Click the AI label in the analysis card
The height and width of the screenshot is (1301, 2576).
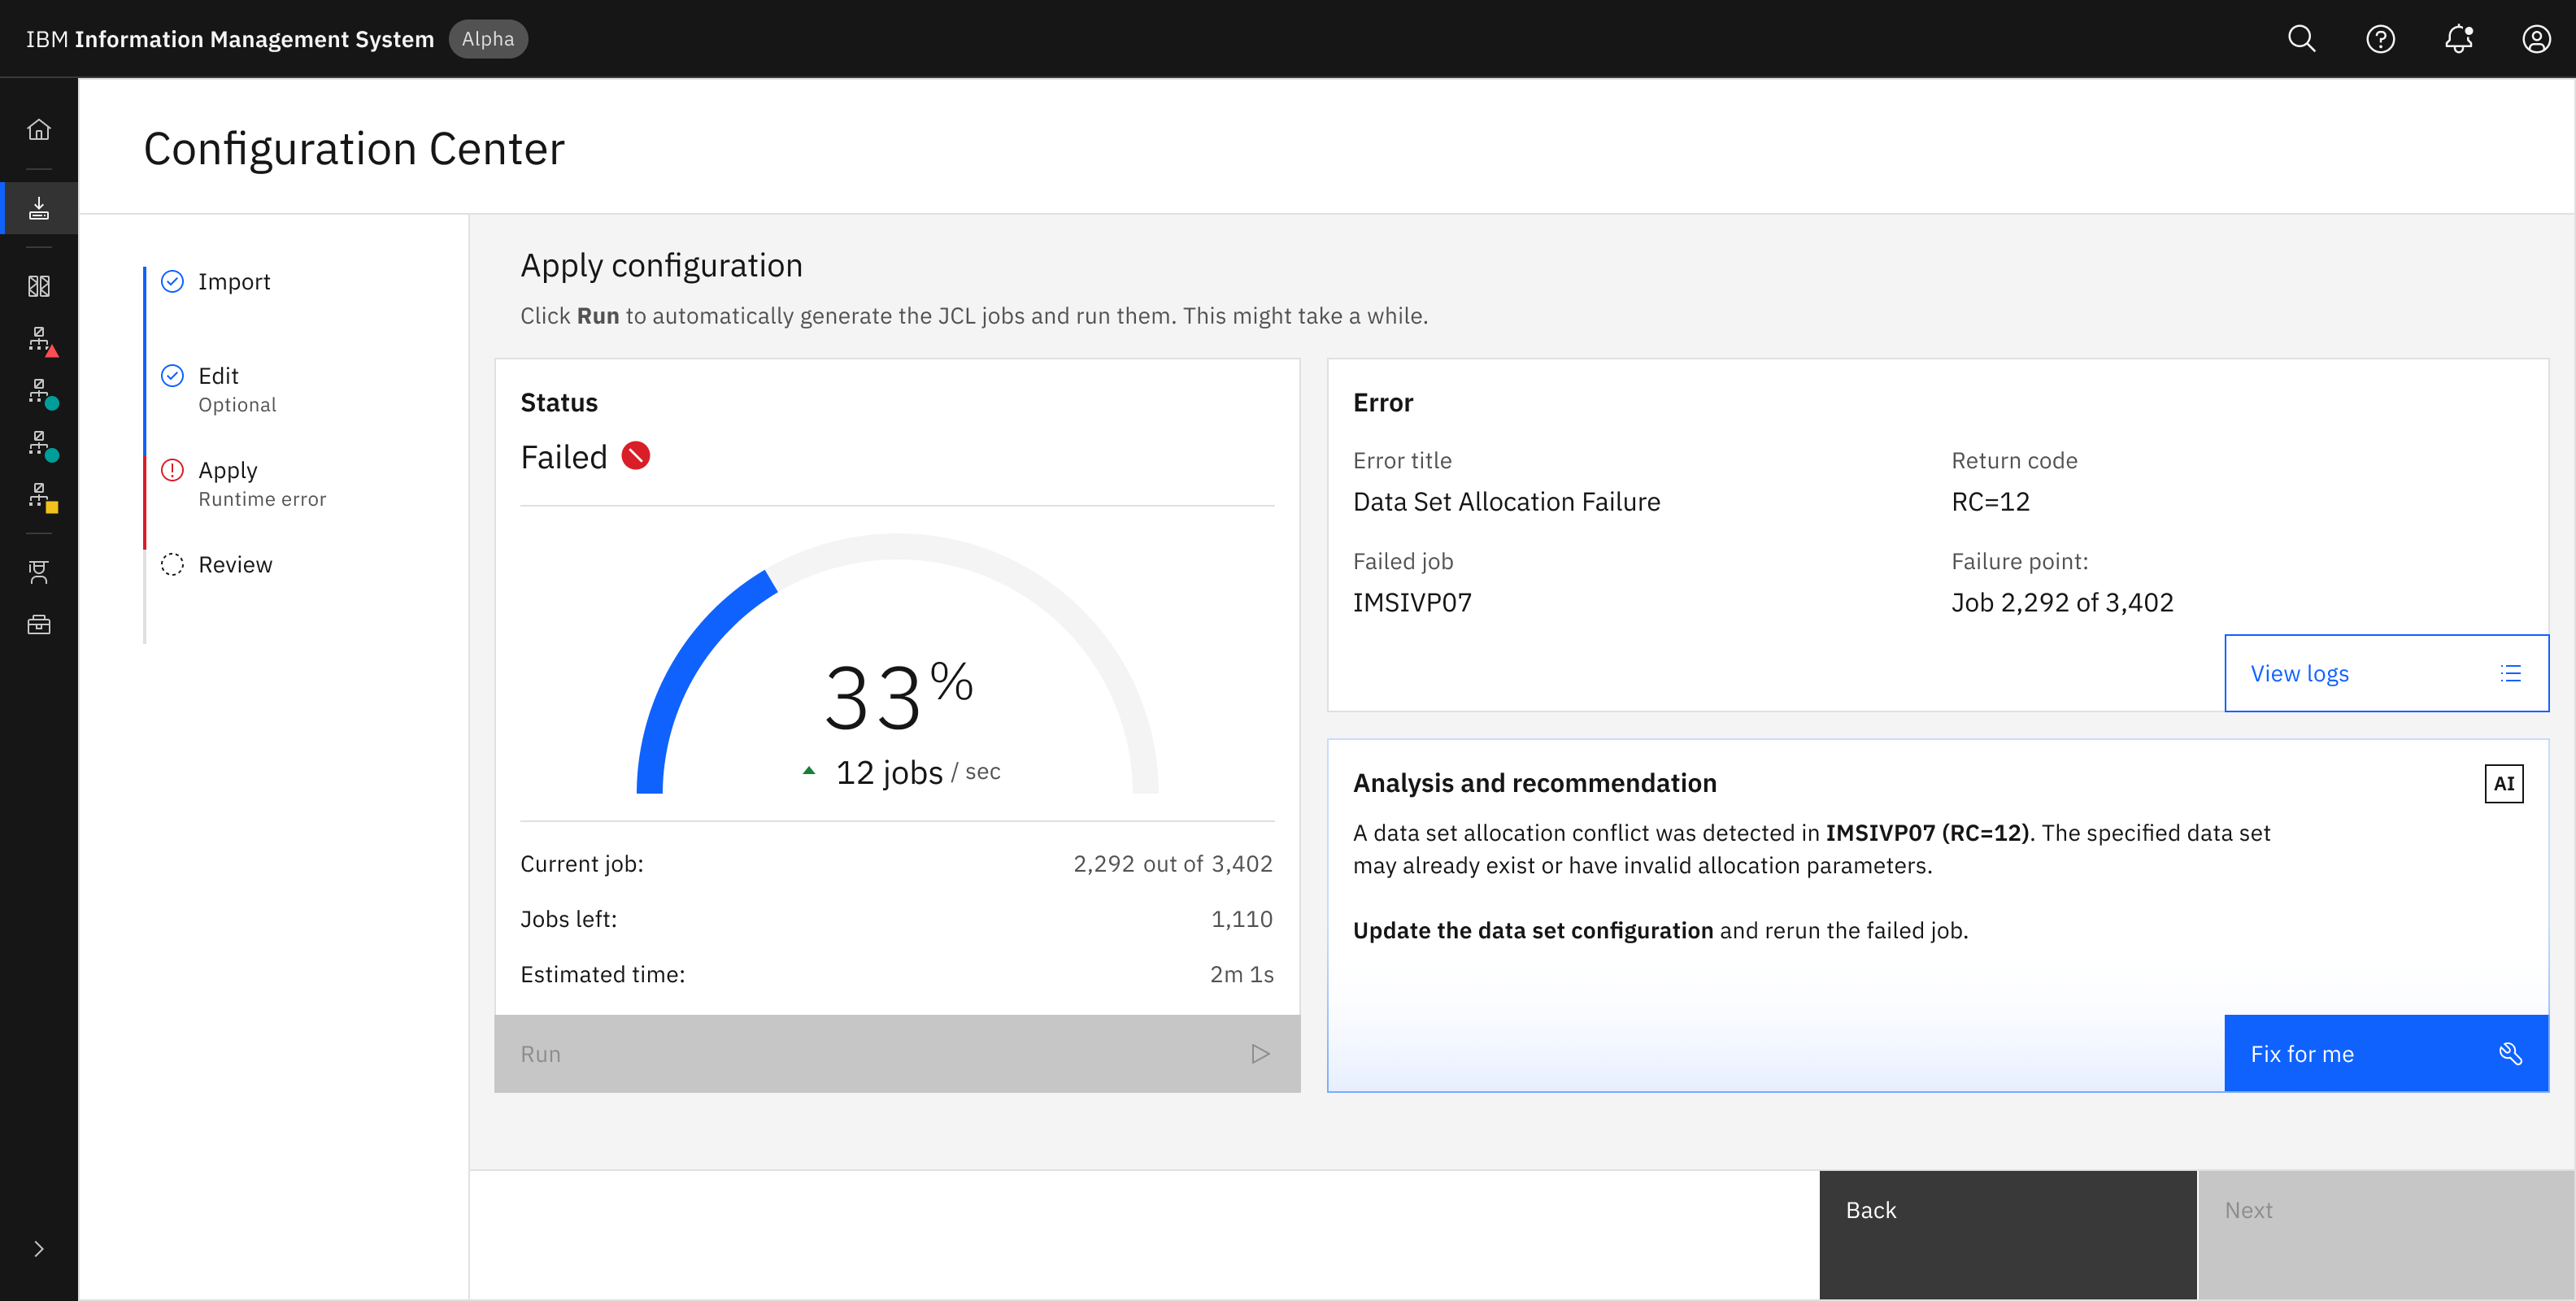point(2504,783)
